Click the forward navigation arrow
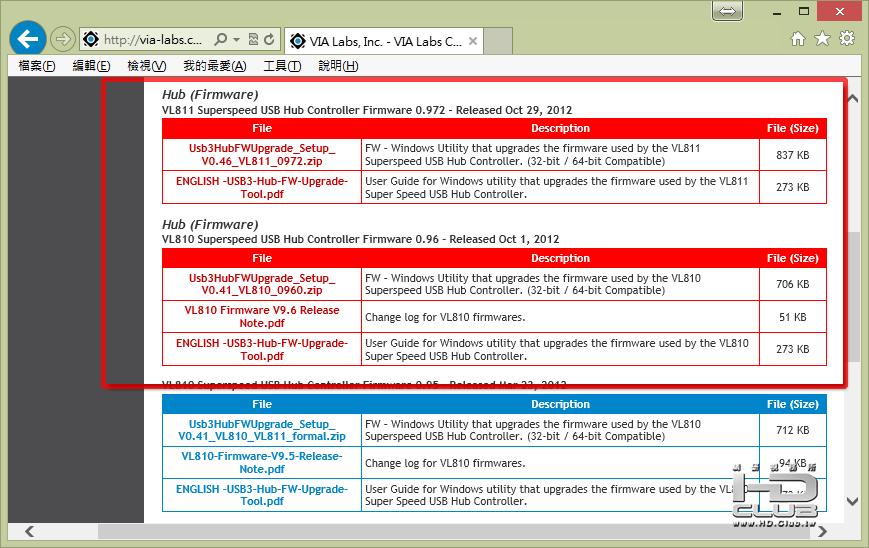 (x=63, y=39)
